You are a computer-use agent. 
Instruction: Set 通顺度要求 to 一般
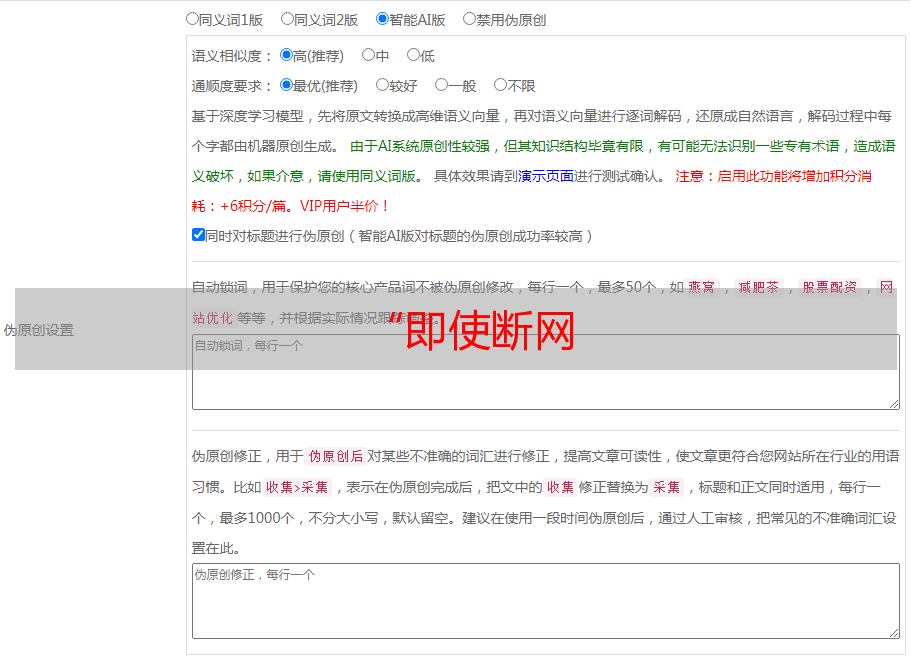(x=441, y=86)
